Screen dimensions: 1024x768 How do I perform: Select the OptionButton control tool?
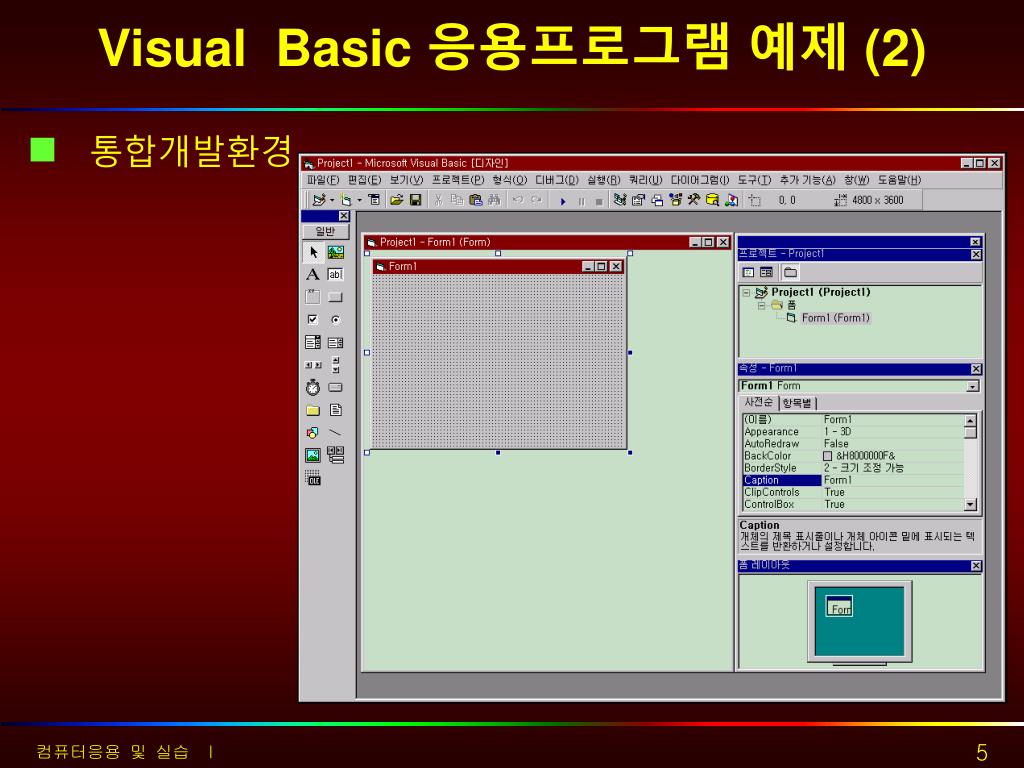pyautogui.click(x=336, y=319)
